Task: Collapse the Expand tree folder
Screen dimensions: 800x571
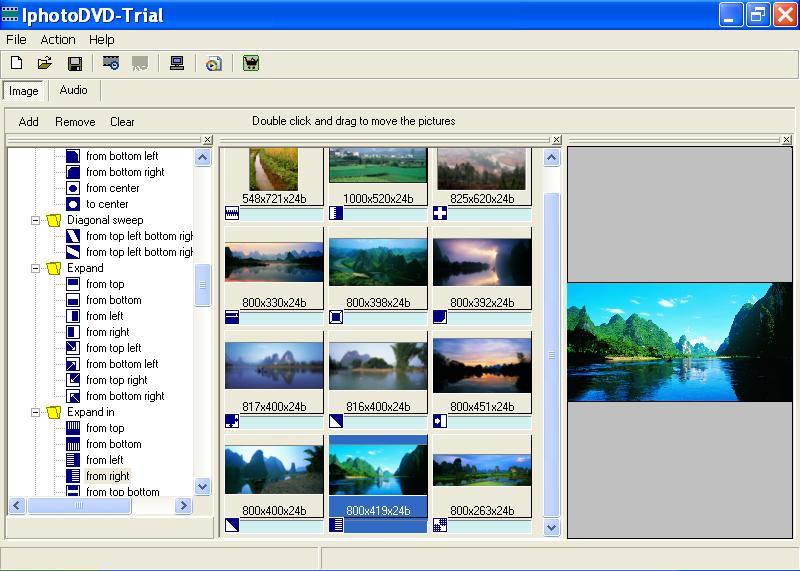Action: [x=36, y=268]
